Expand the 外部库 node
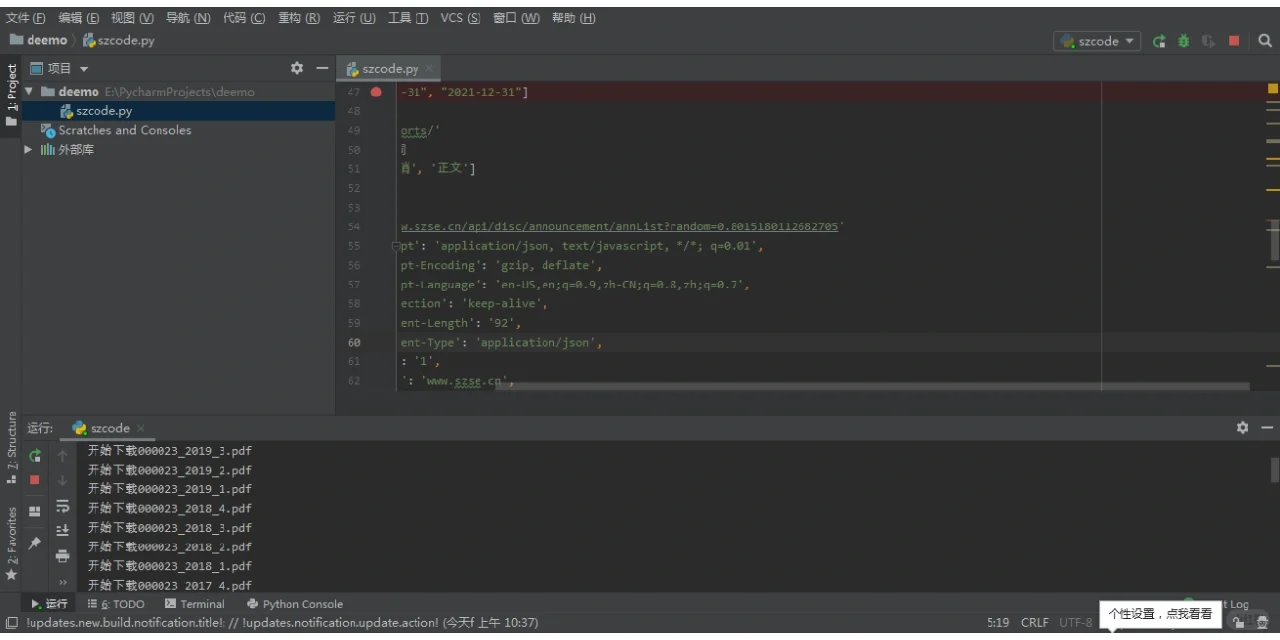 click(x=27, y=149)
